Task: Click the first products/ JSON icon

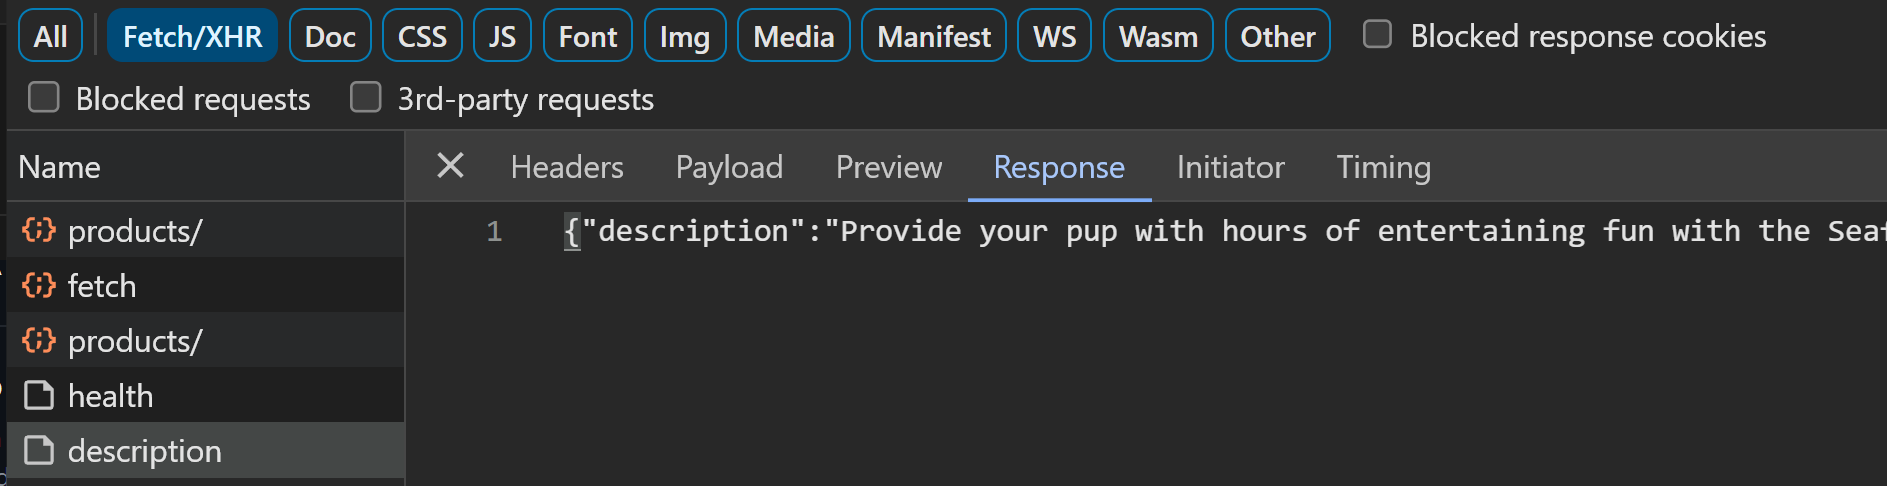Action: (39, 230)
